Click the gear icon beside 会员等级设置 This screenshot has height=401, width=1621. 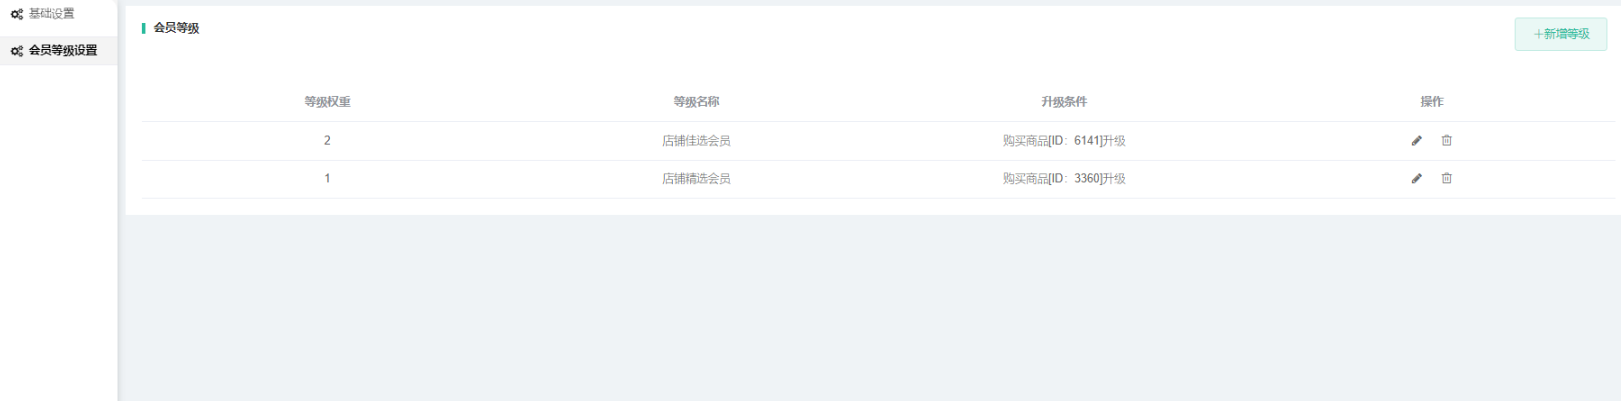point(17,51)
